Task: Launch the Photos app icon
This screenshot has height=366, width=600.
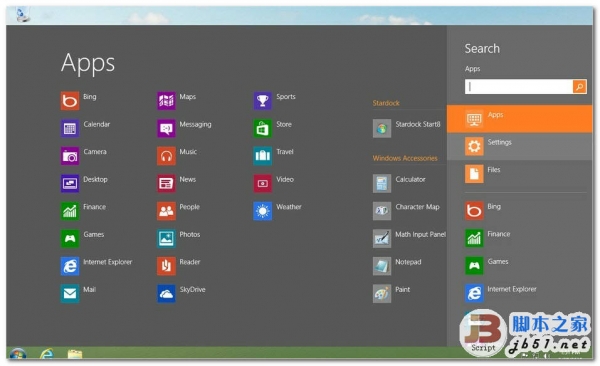Action: coord(166,239)
